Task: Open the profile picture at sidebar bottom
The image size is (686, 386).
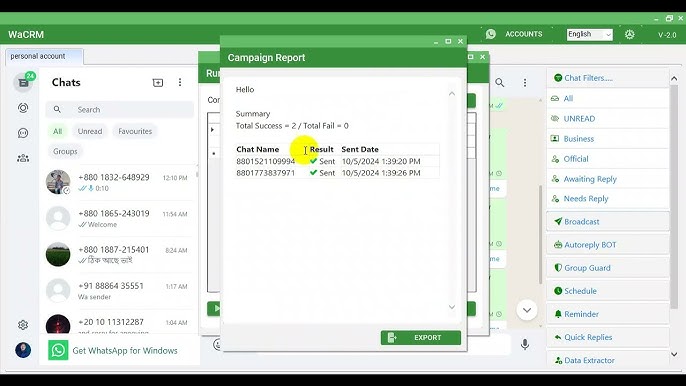Action: [23, 350]
